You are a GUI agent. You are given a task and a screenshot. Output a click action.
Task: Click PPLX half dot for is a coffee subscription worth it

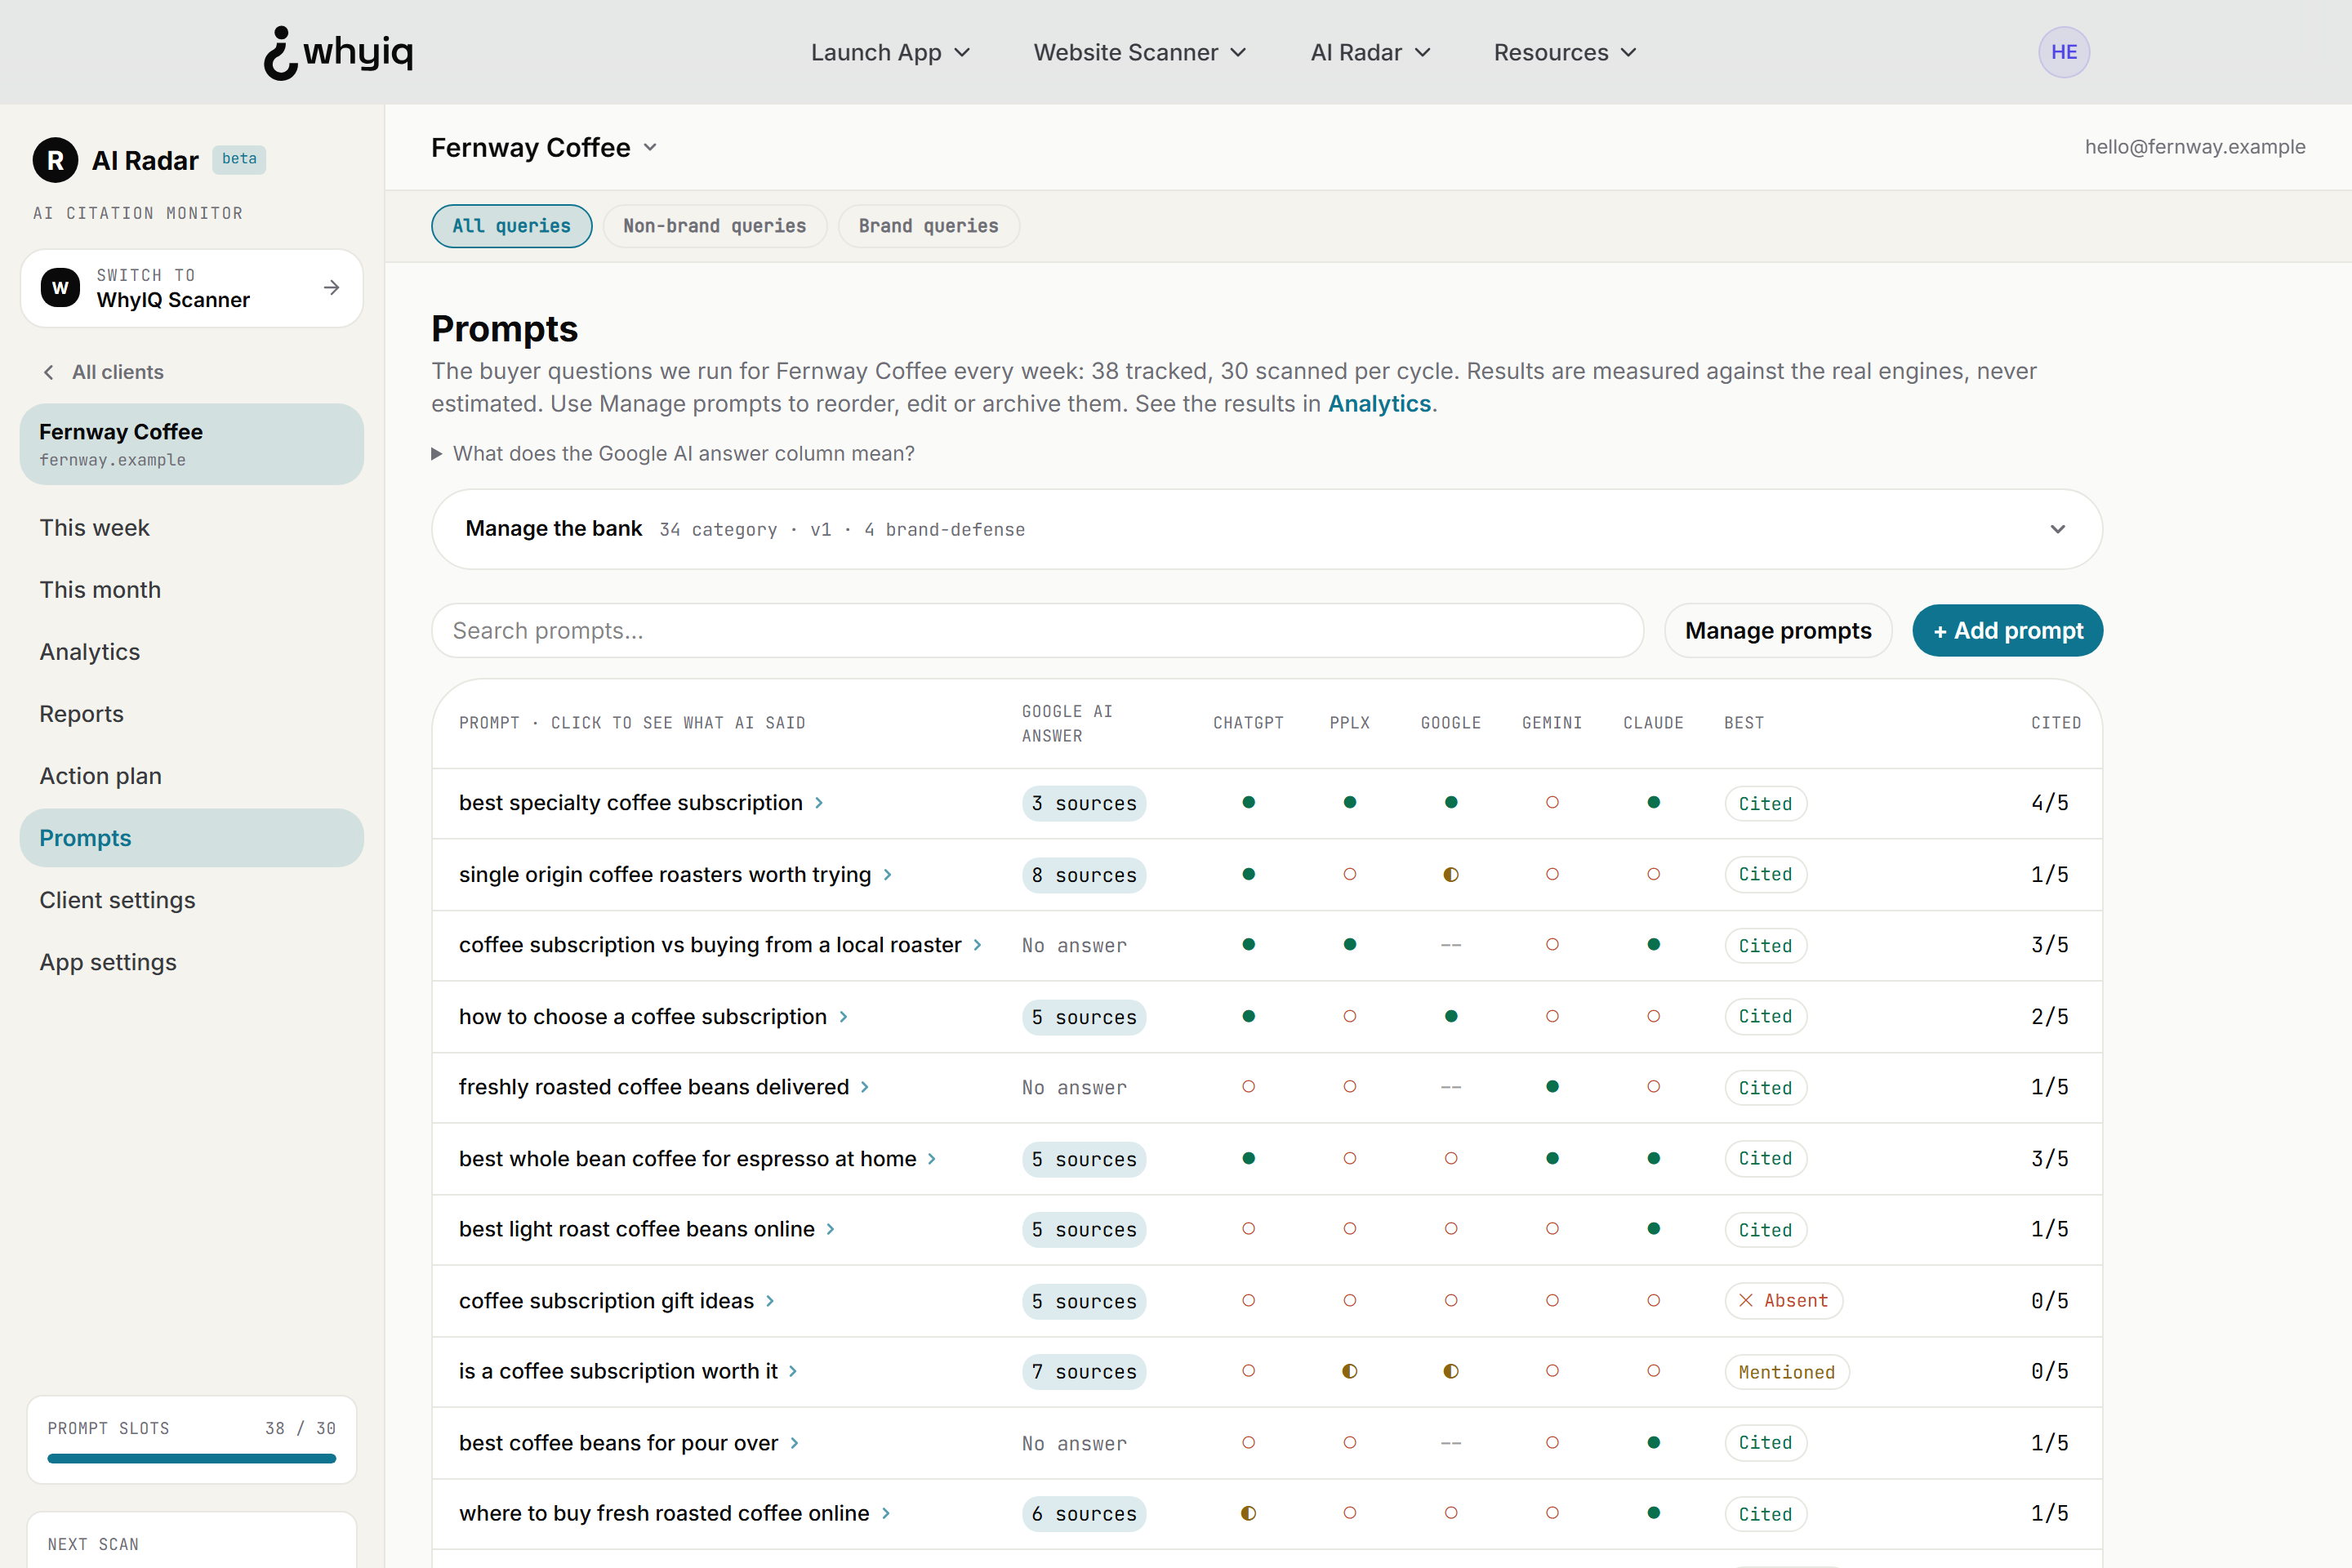(x=1349, y=1371)
